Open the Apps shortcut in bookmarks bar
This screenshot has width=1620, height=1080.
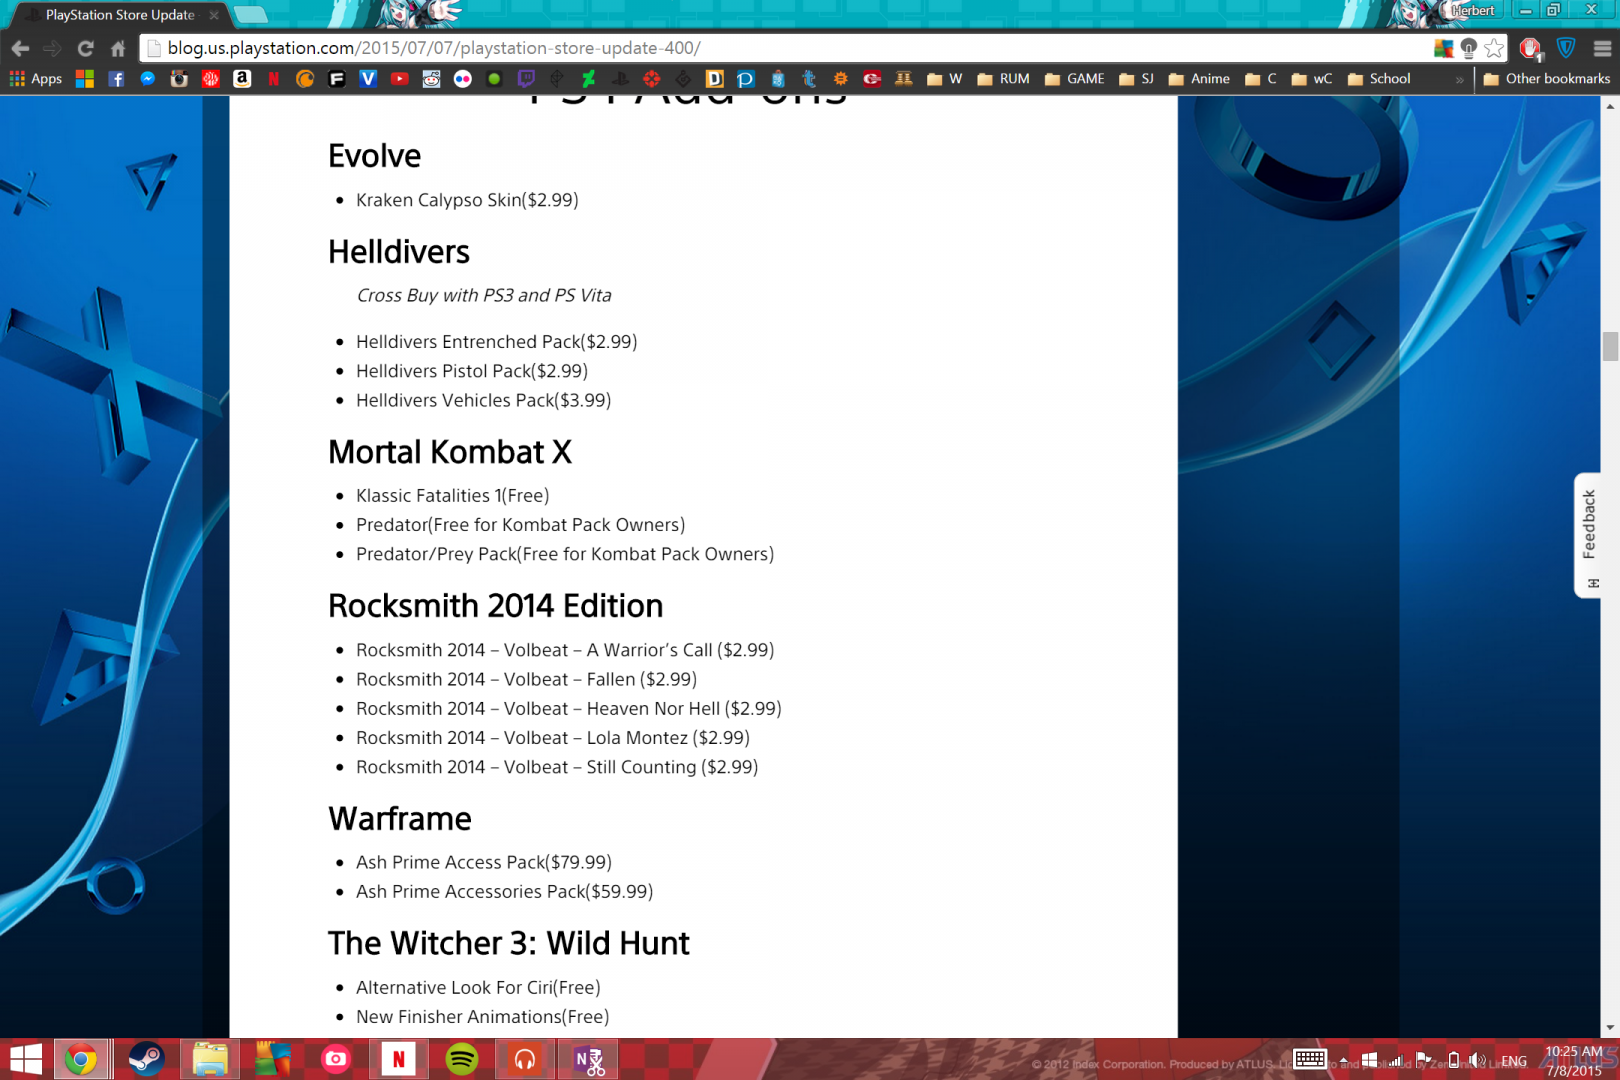click(x=36, y=79)
